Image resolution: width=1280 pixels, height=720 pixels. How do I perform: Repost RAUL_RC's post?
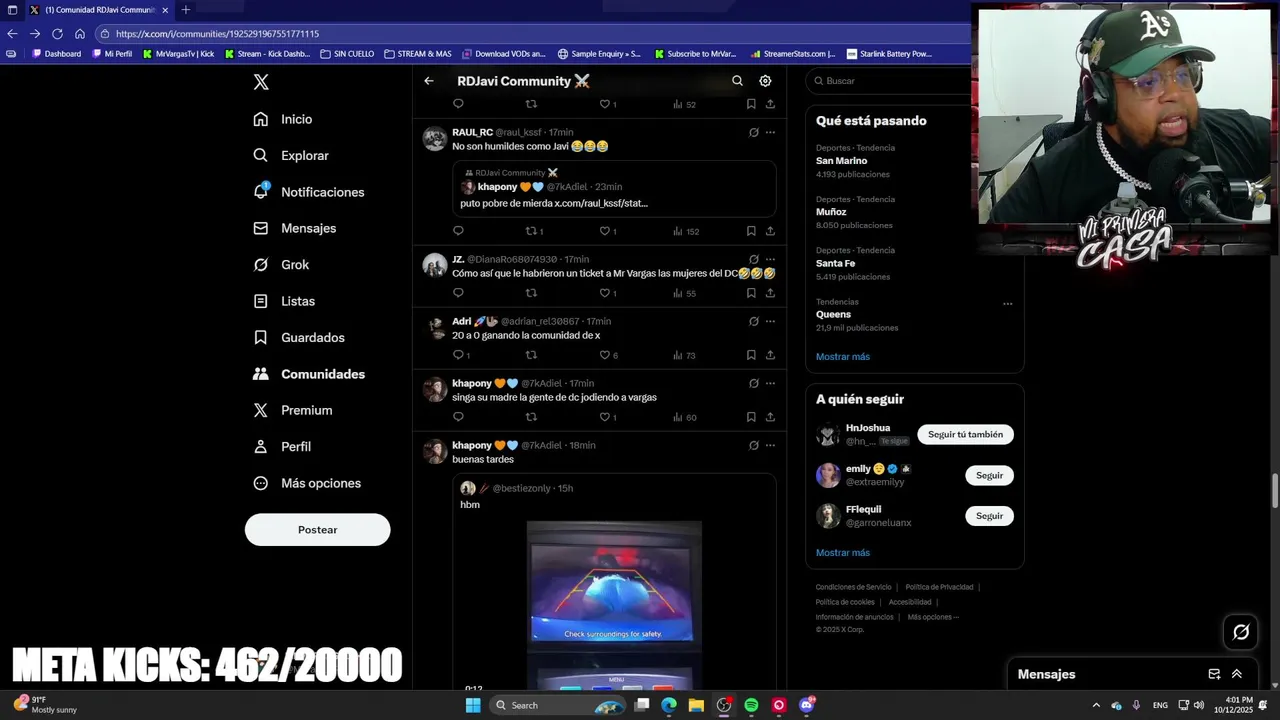pyautogui.click(x=534, y=231)
